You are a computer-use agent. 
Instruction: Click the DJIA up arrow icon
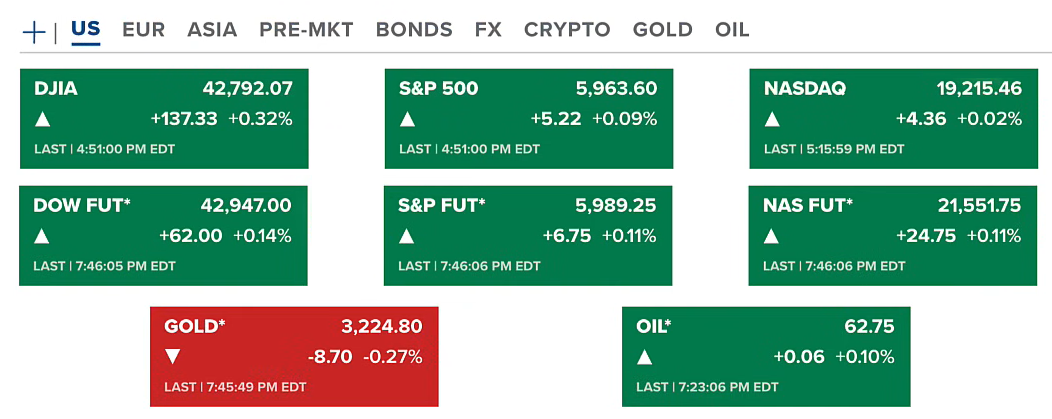(x=43, y=120)
